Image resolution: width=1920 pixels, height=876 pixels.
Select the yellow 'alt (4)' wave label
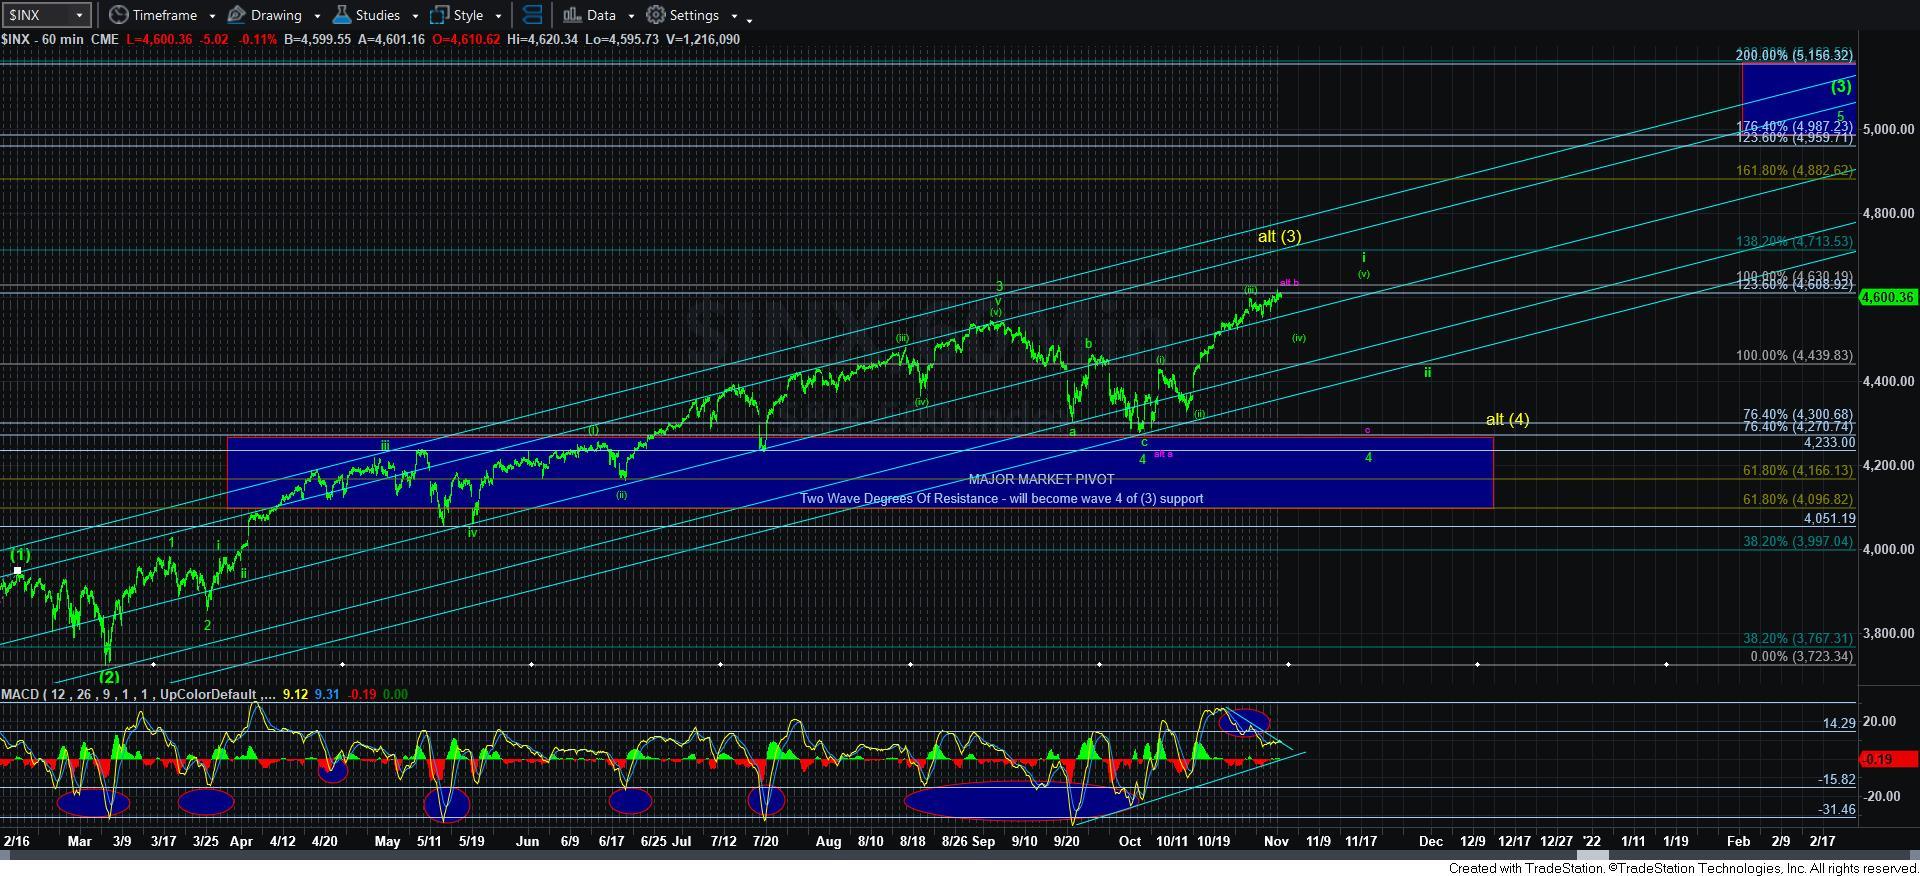(1507, 419)
